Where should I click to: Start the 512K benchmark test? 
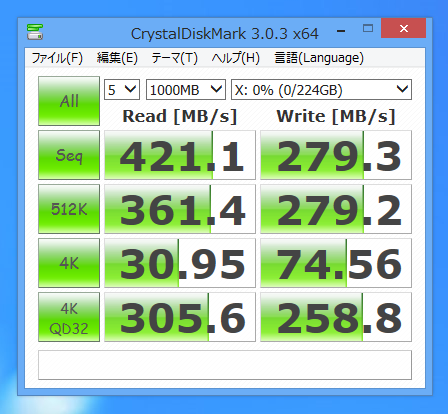(69, 209)
